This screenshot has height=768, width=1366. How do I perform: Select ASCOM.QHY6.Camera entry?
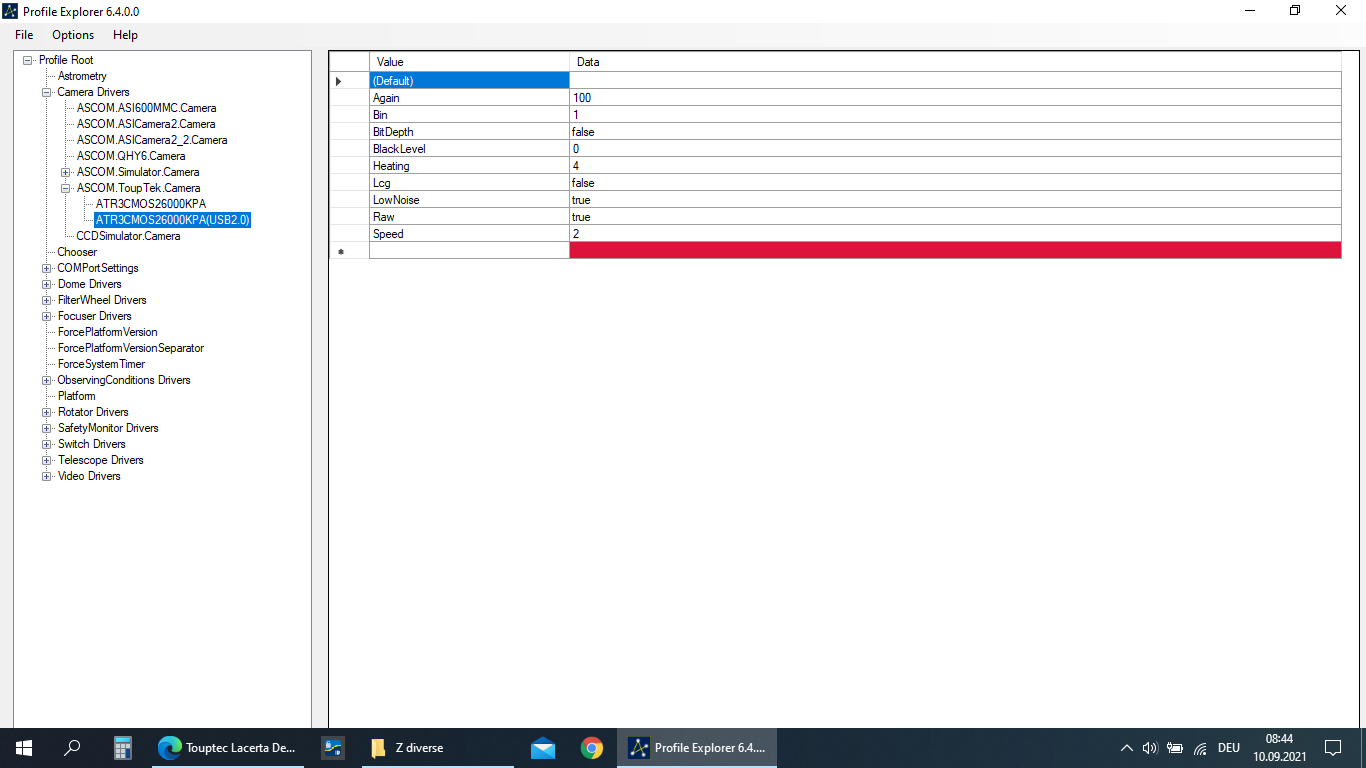pyautogui.click(x=131, y=156)
